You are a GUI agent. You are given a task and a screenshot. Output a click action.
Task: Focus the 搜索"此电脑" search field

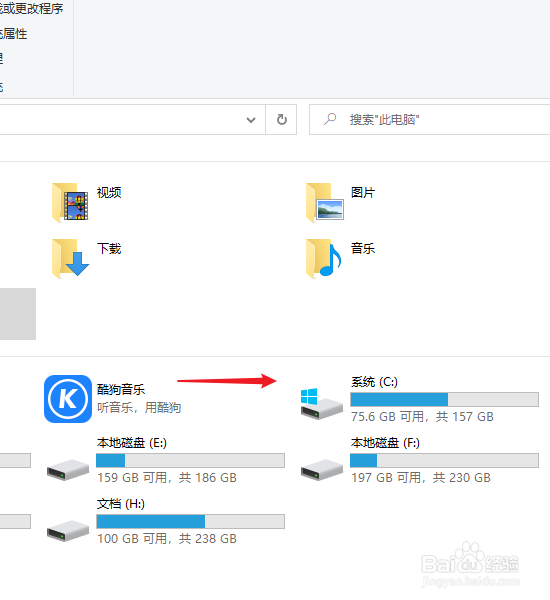click(x=430, y=120)
